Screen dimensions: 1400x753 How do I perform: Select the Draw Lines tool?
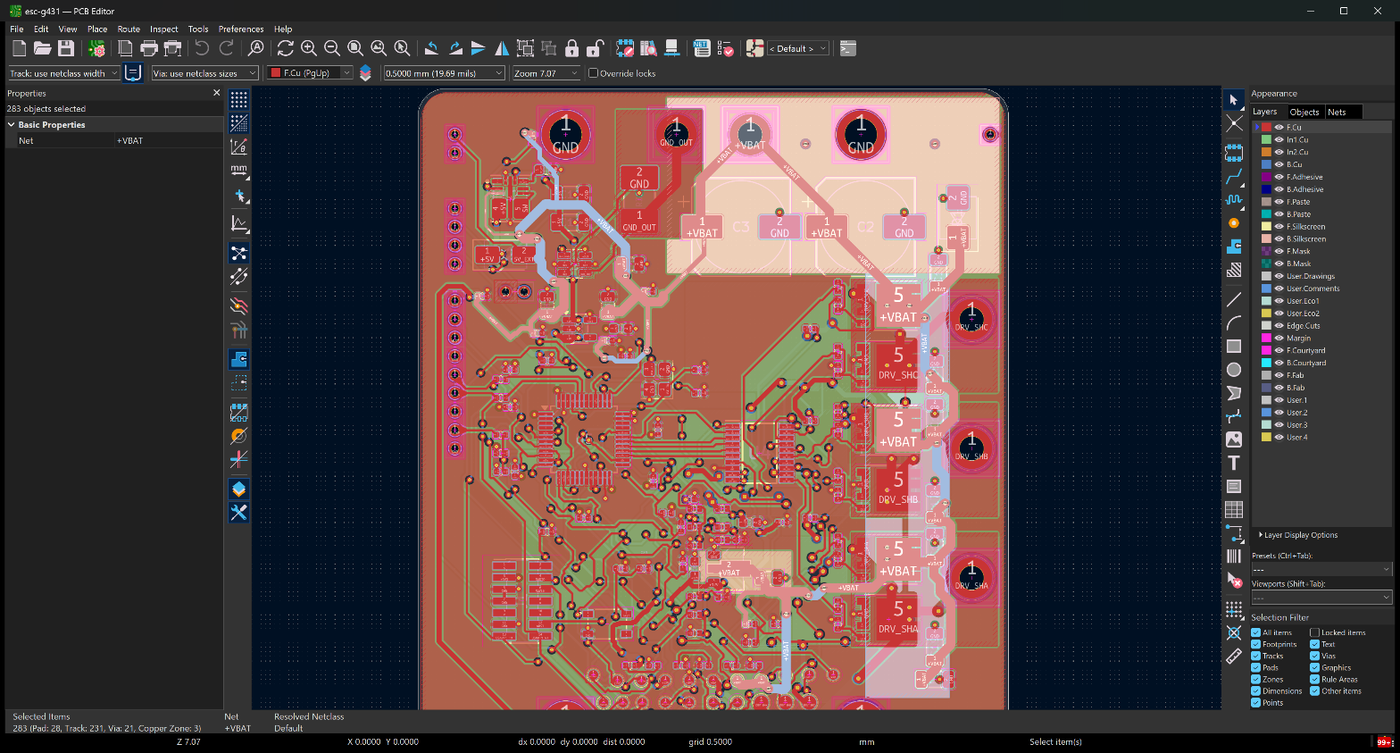pyautogui.click(x=1234, y=299)
